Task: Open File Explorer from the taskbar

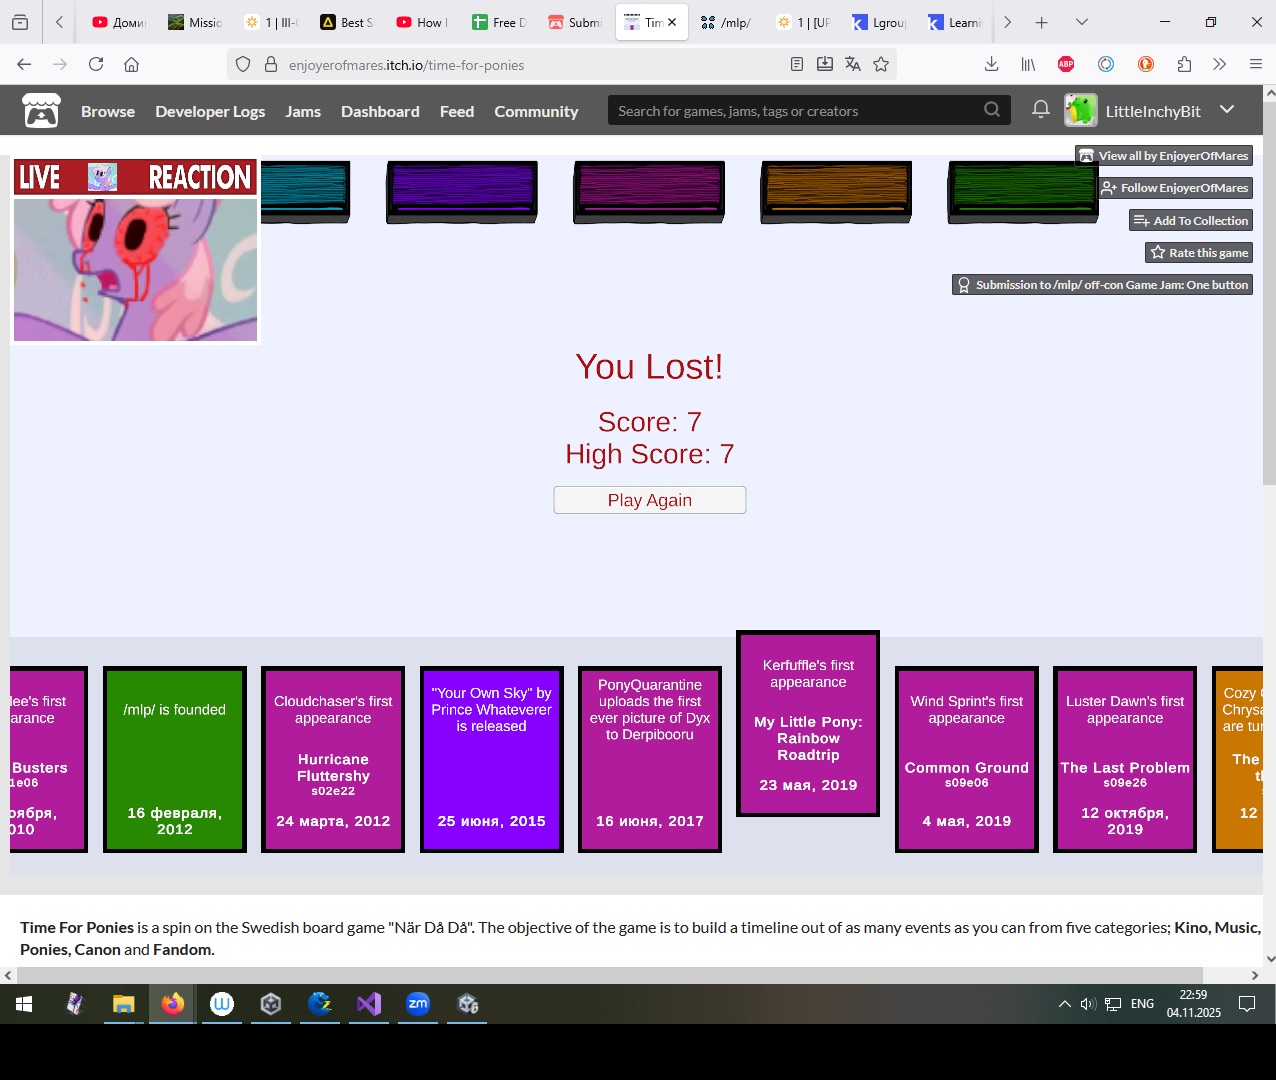Action: coord(123,1004)
